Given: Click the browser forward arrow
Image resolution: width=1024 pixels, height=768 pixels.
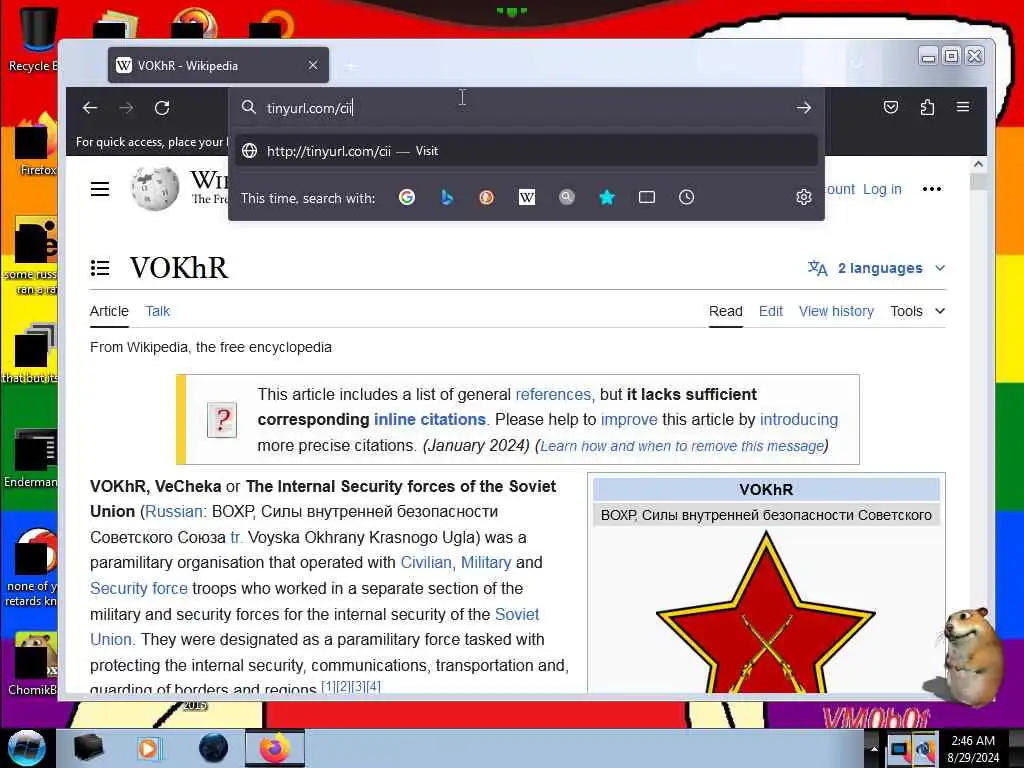Looking at the screenshot, I should click(126, 108).
